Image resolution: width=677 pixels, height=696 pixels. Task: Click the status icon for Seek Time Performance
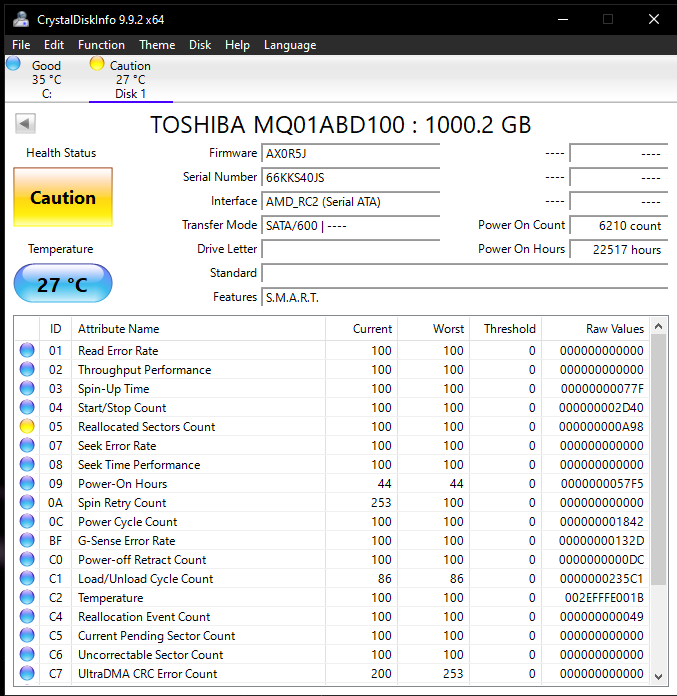(27, 464)
